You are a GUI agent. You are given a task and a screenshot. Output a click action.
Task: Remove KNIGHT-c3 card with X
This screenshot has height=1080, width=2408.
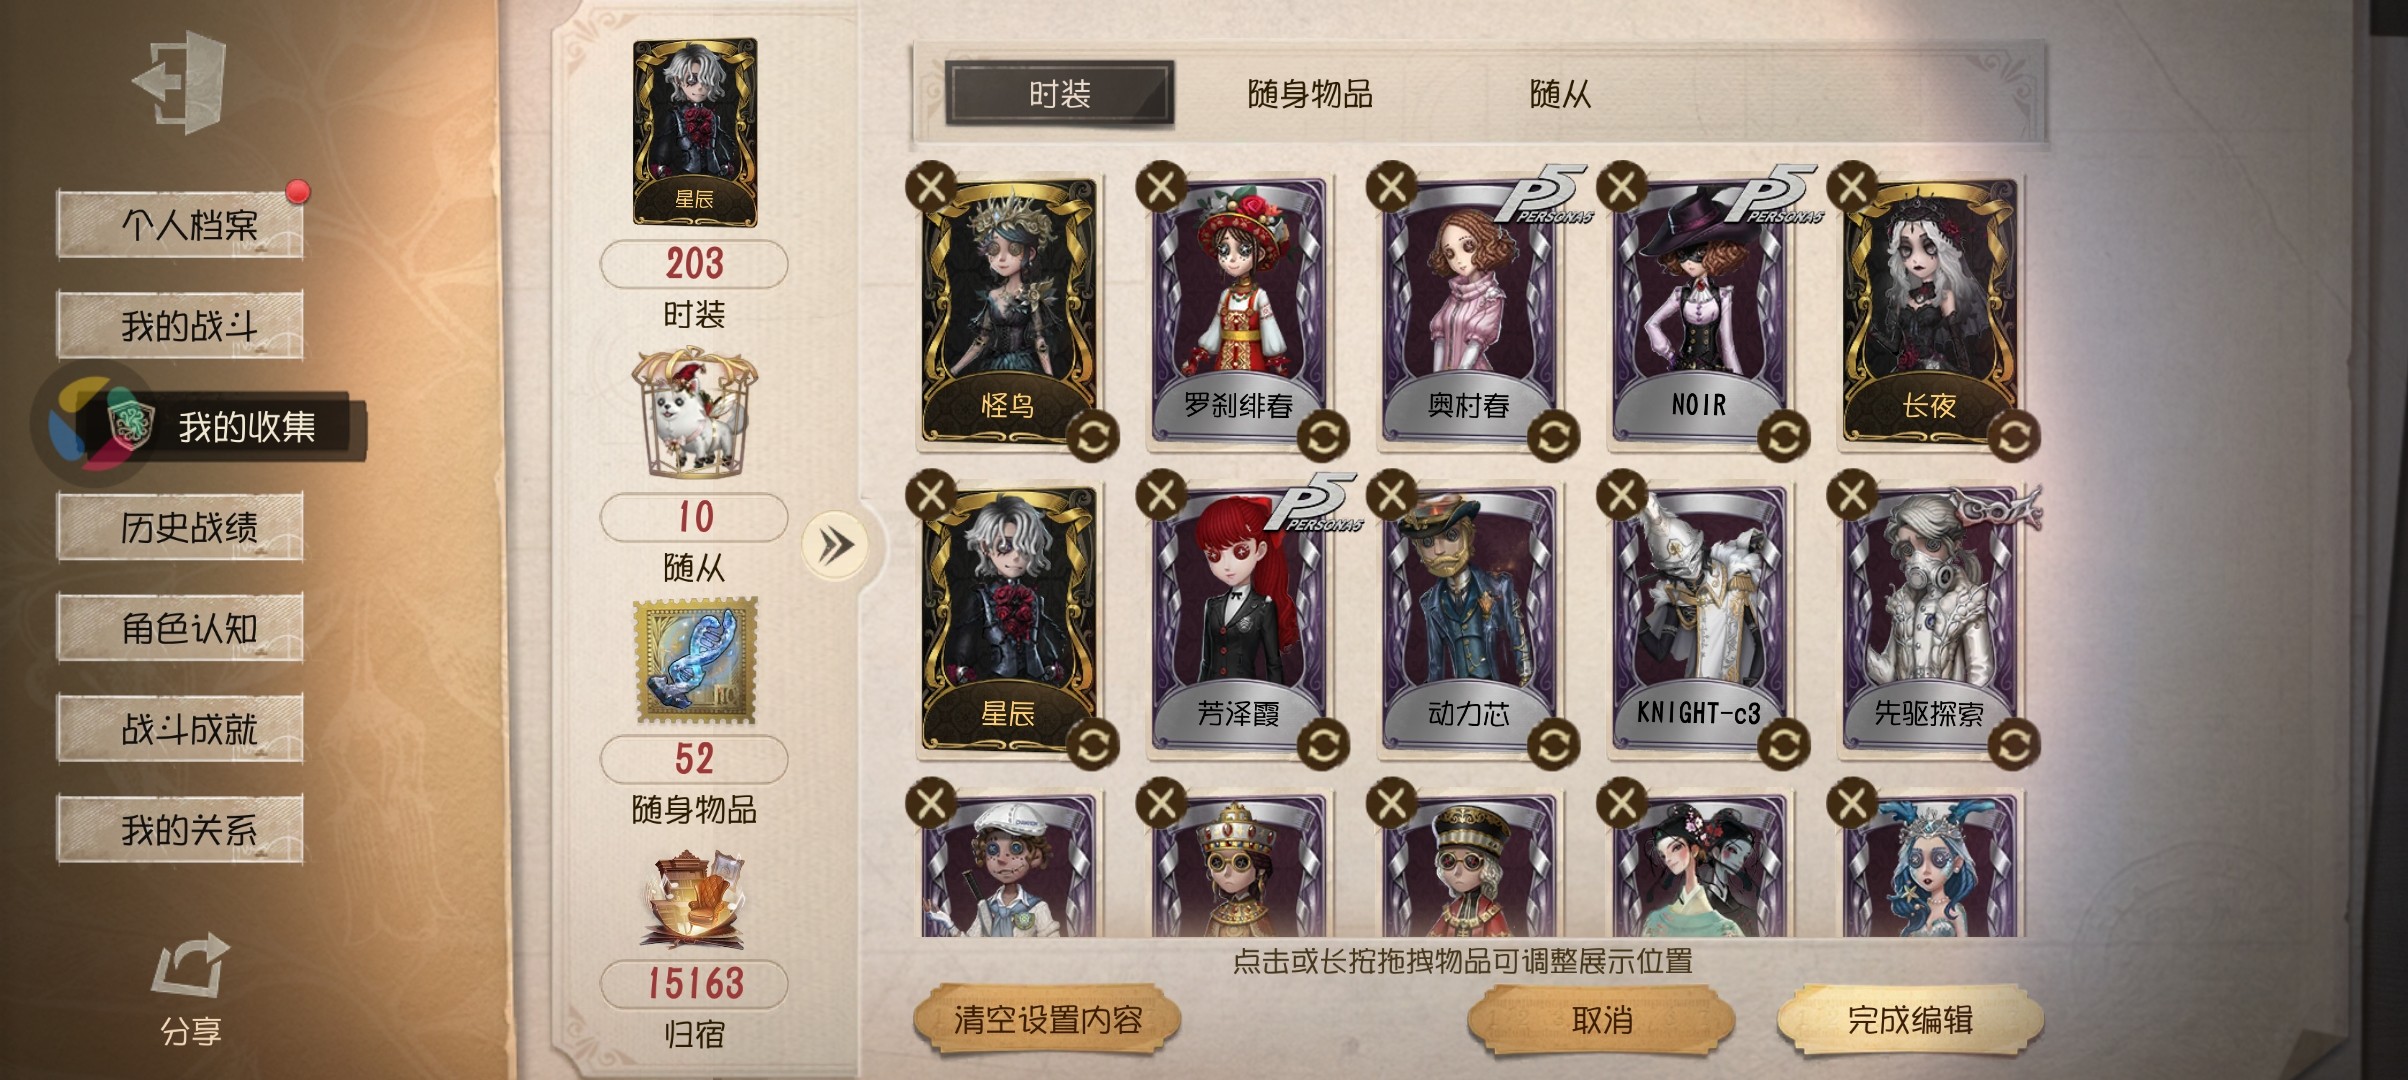pyautogui.click(x=1622, y=495)
